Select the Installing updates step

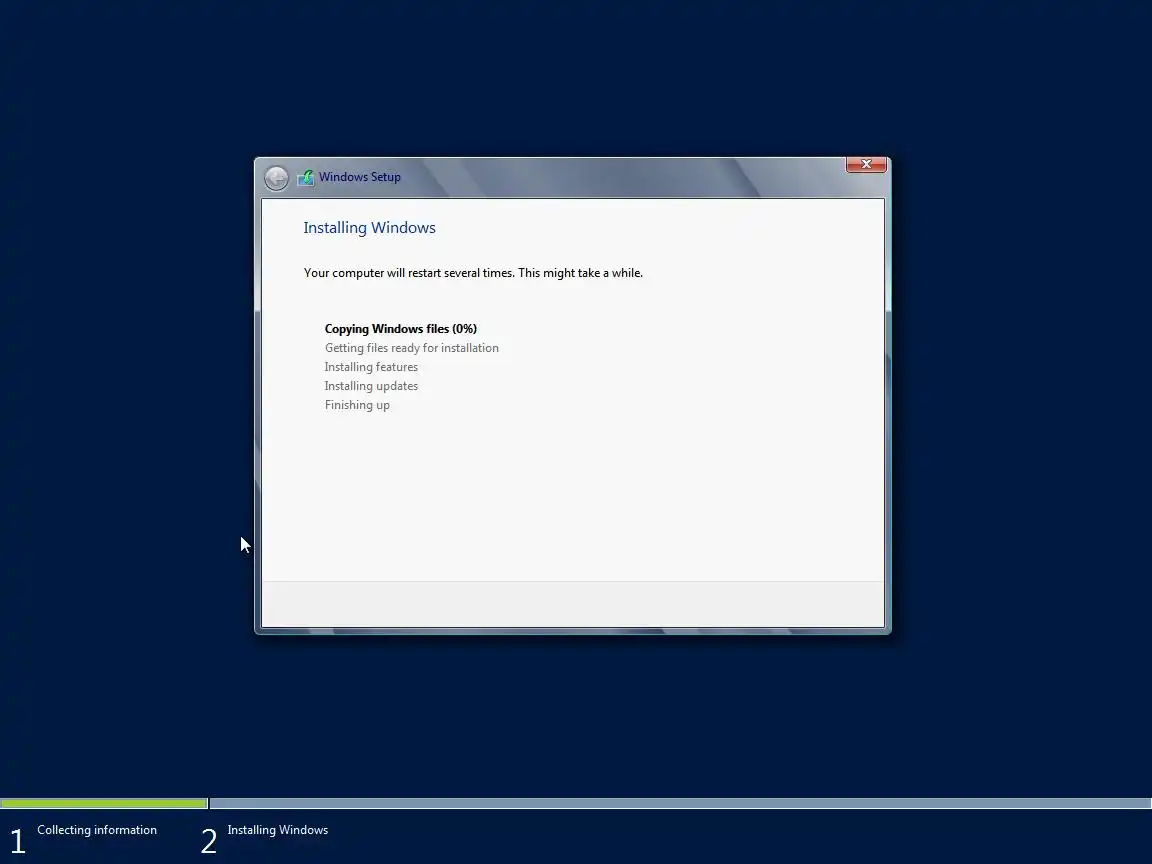click(x=371, y=386)
